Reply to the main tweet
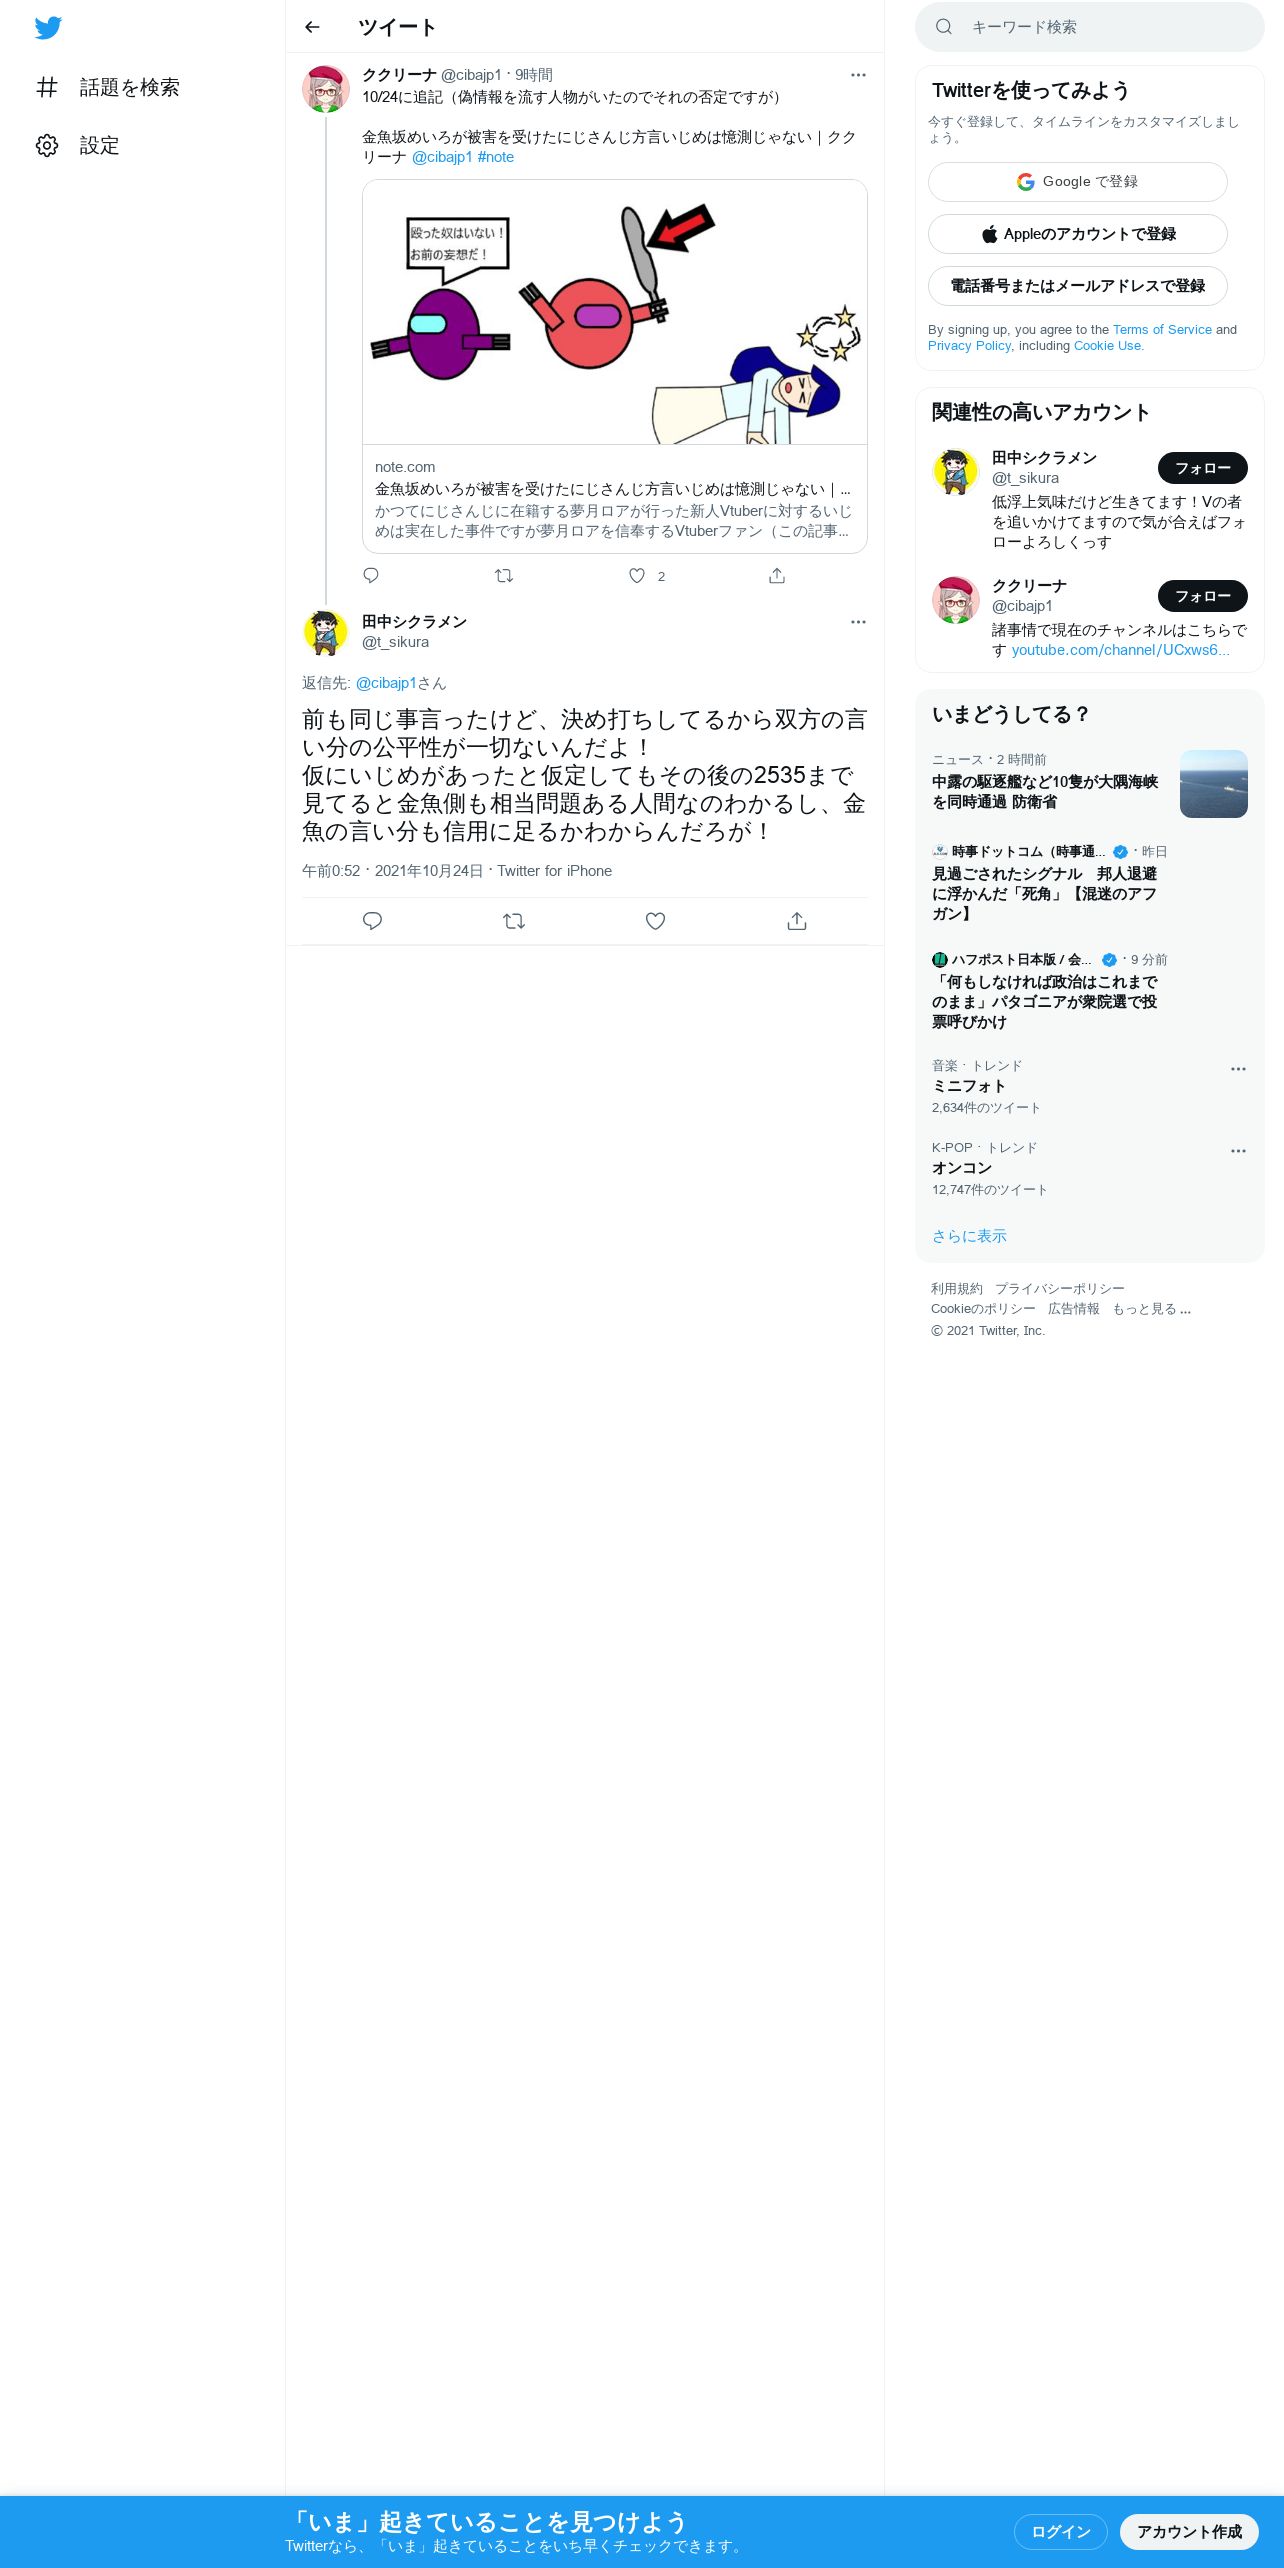 point(372,921)
